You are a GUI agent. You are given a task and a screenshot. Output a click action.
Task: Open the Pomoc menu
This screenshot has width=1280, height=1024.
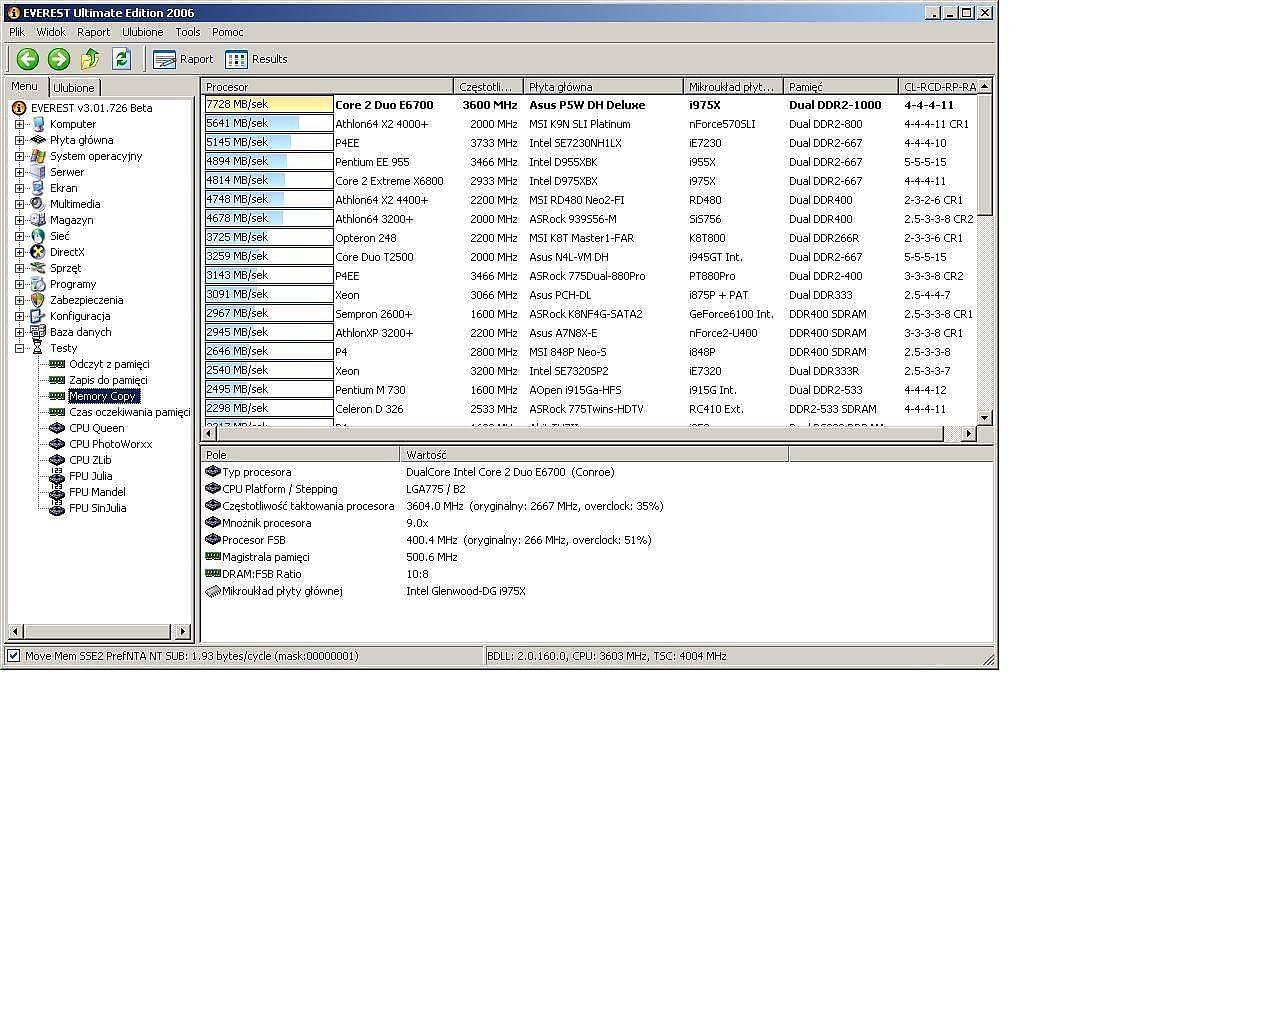(228, 32)
